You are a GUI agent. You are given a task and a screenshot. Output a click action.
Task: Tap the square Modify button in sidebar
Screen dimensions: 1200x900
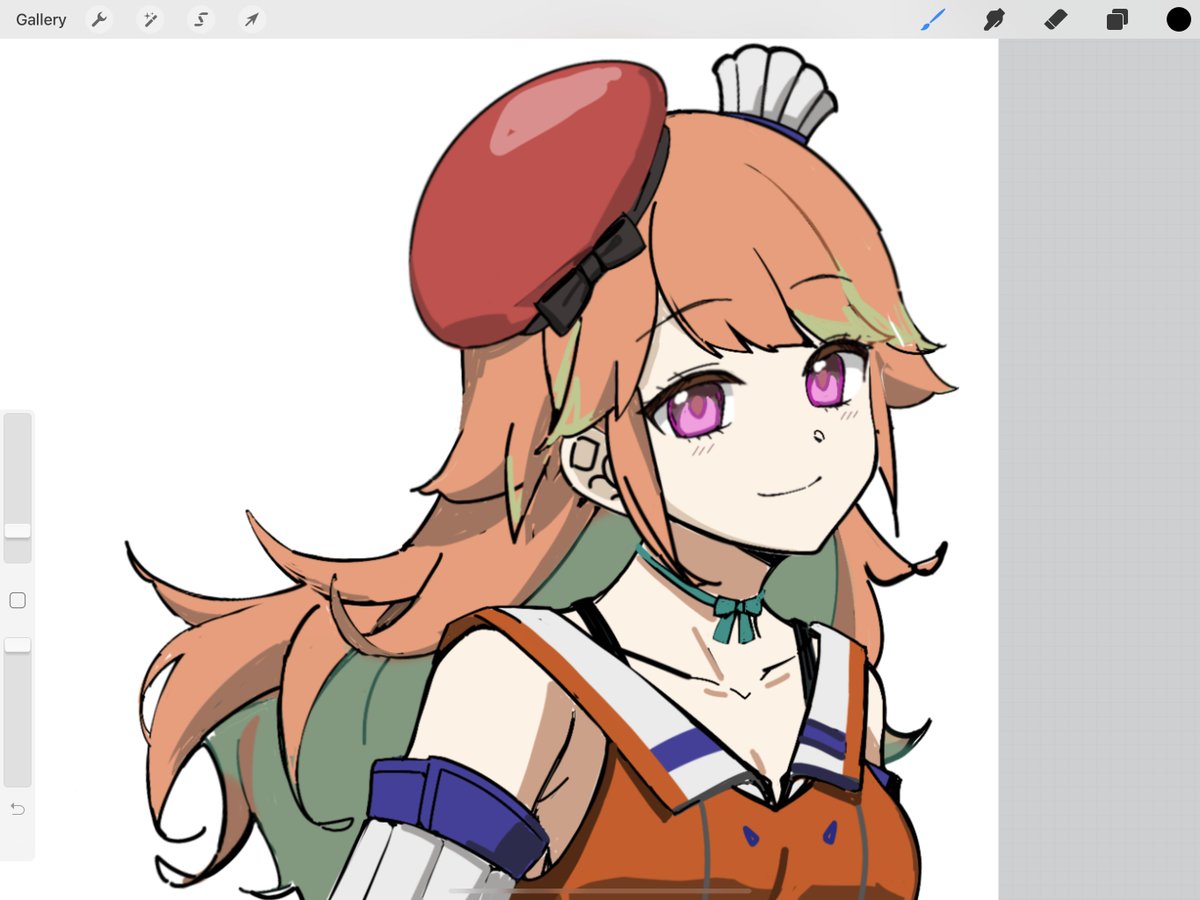[17, 600]
